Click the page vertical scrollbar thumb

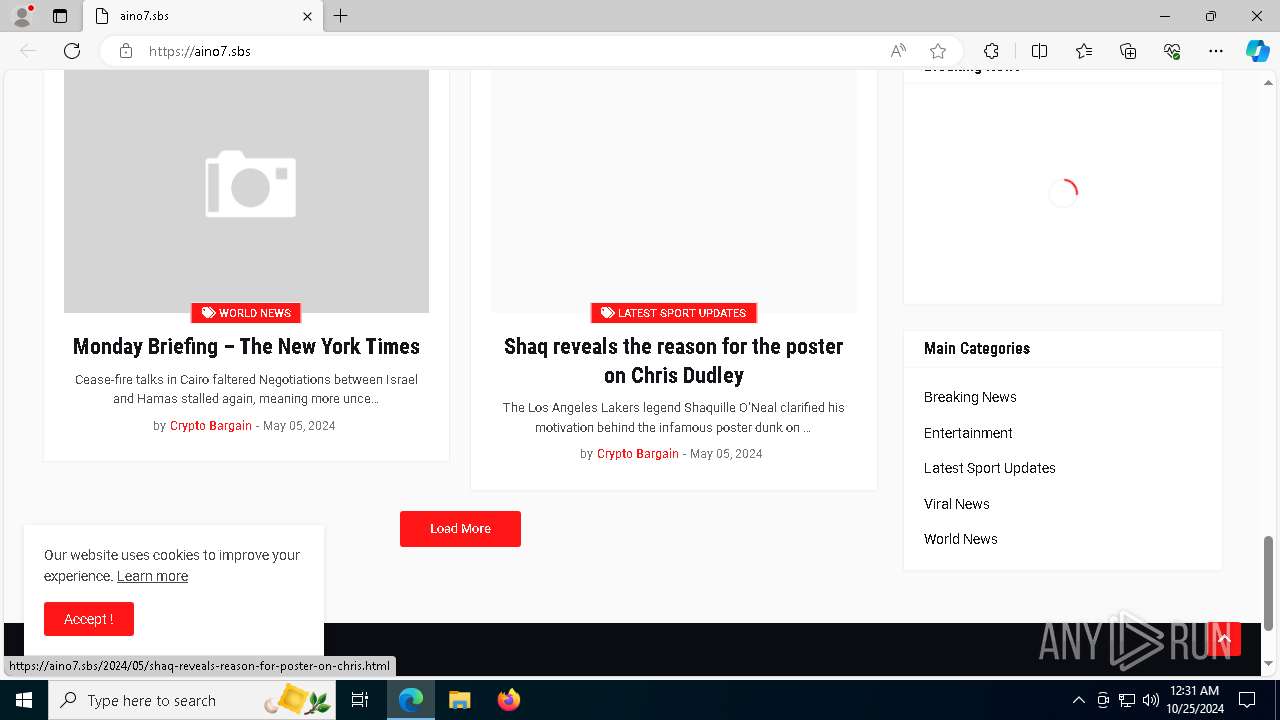1269,583
